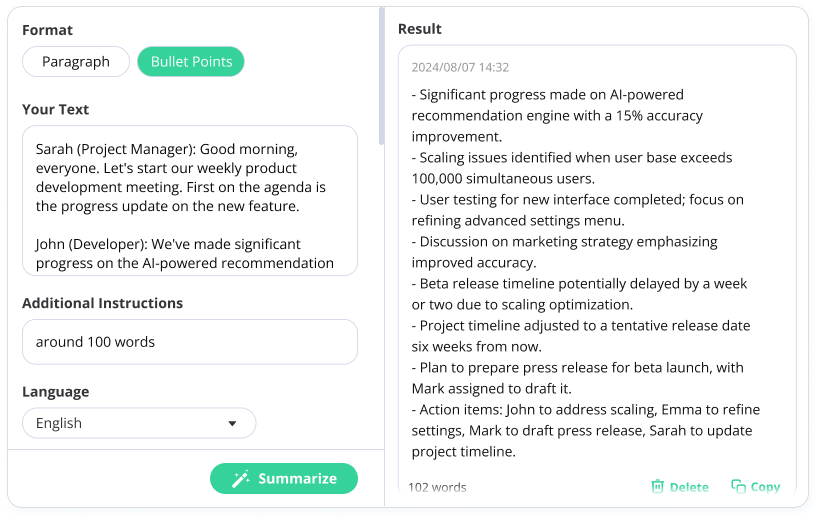
Task: Click the Action items bullet in result
Action: coord(586,431)
